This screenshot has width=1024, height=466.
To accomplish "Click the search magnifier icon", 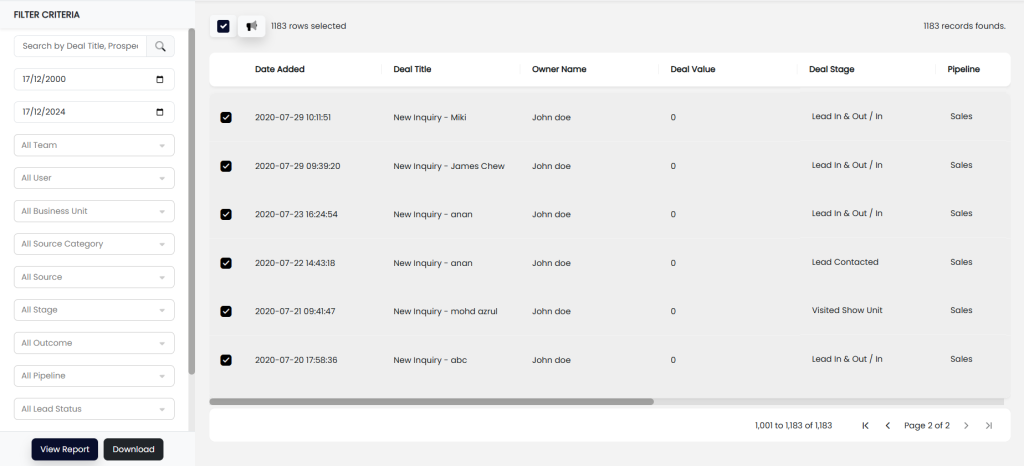I will point(160,46).
